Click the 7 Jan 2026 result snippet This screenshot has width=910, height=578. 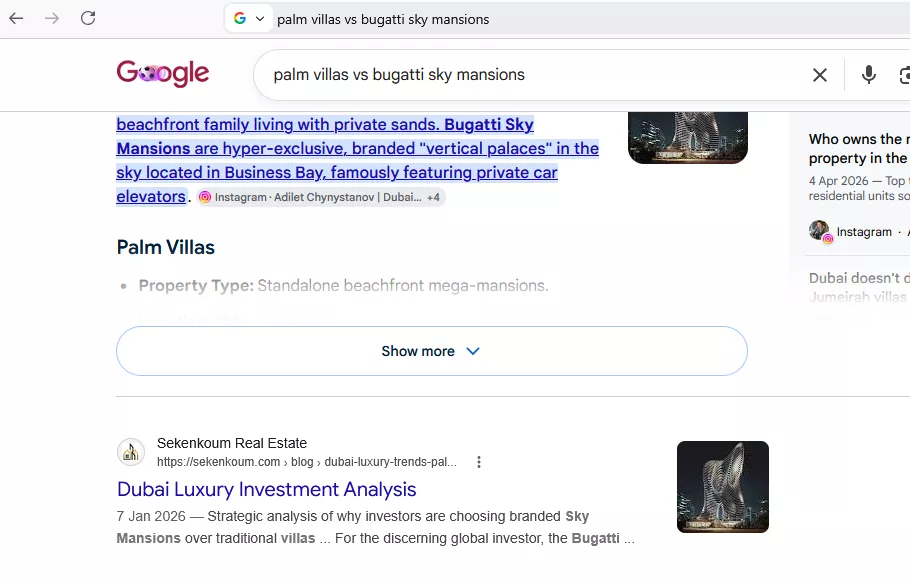click(375, 527)
